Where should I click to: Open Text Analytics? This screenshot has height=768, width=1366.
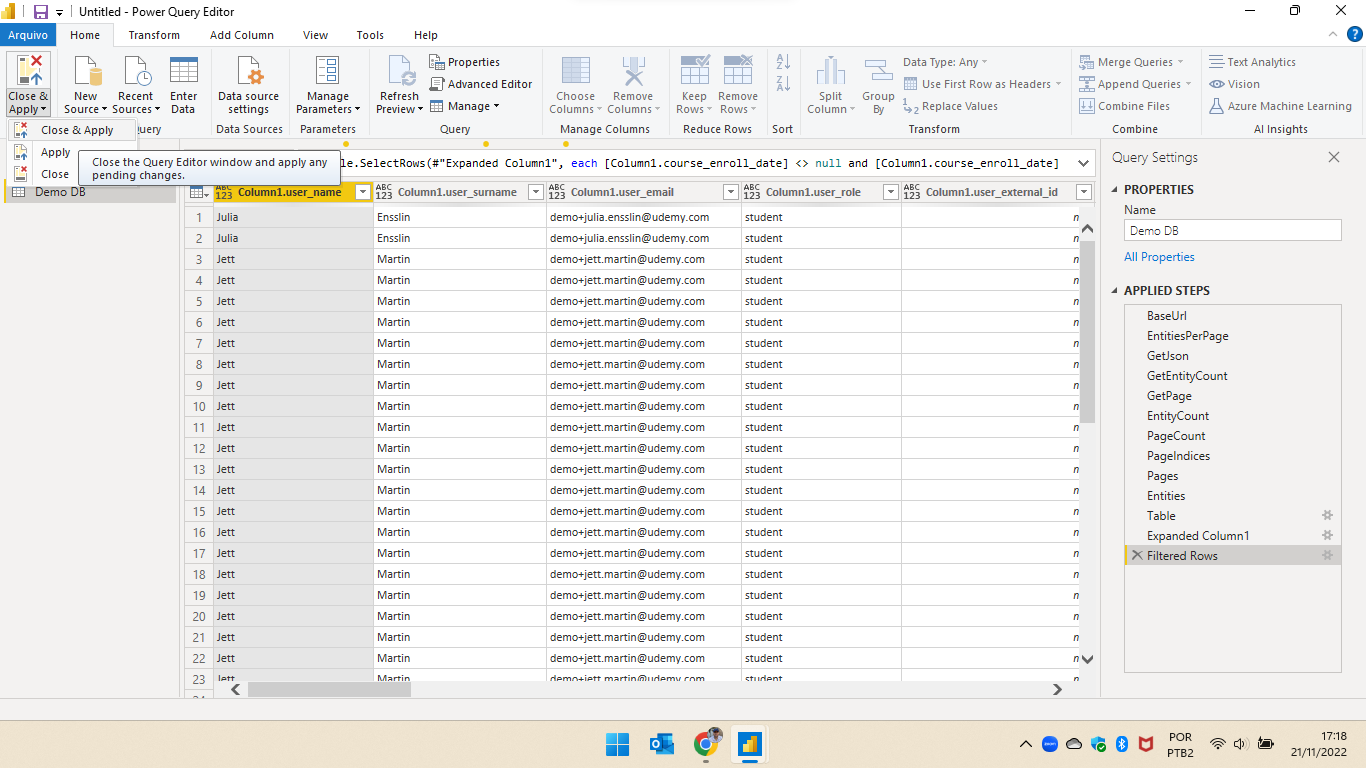pos(1252,62)
